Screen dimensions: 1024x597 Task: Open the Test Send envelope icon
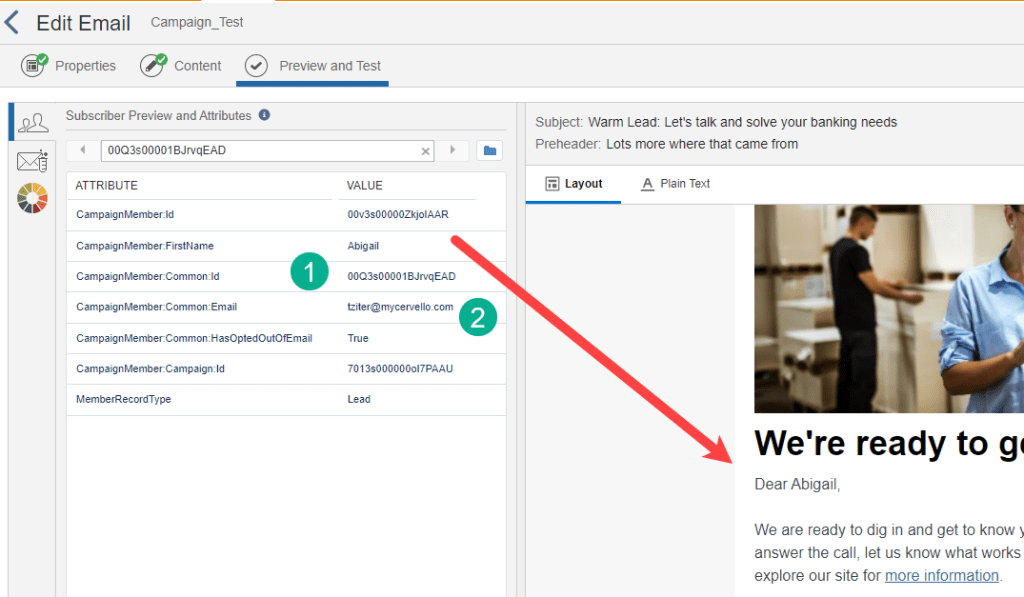click(x=33, y=161)
